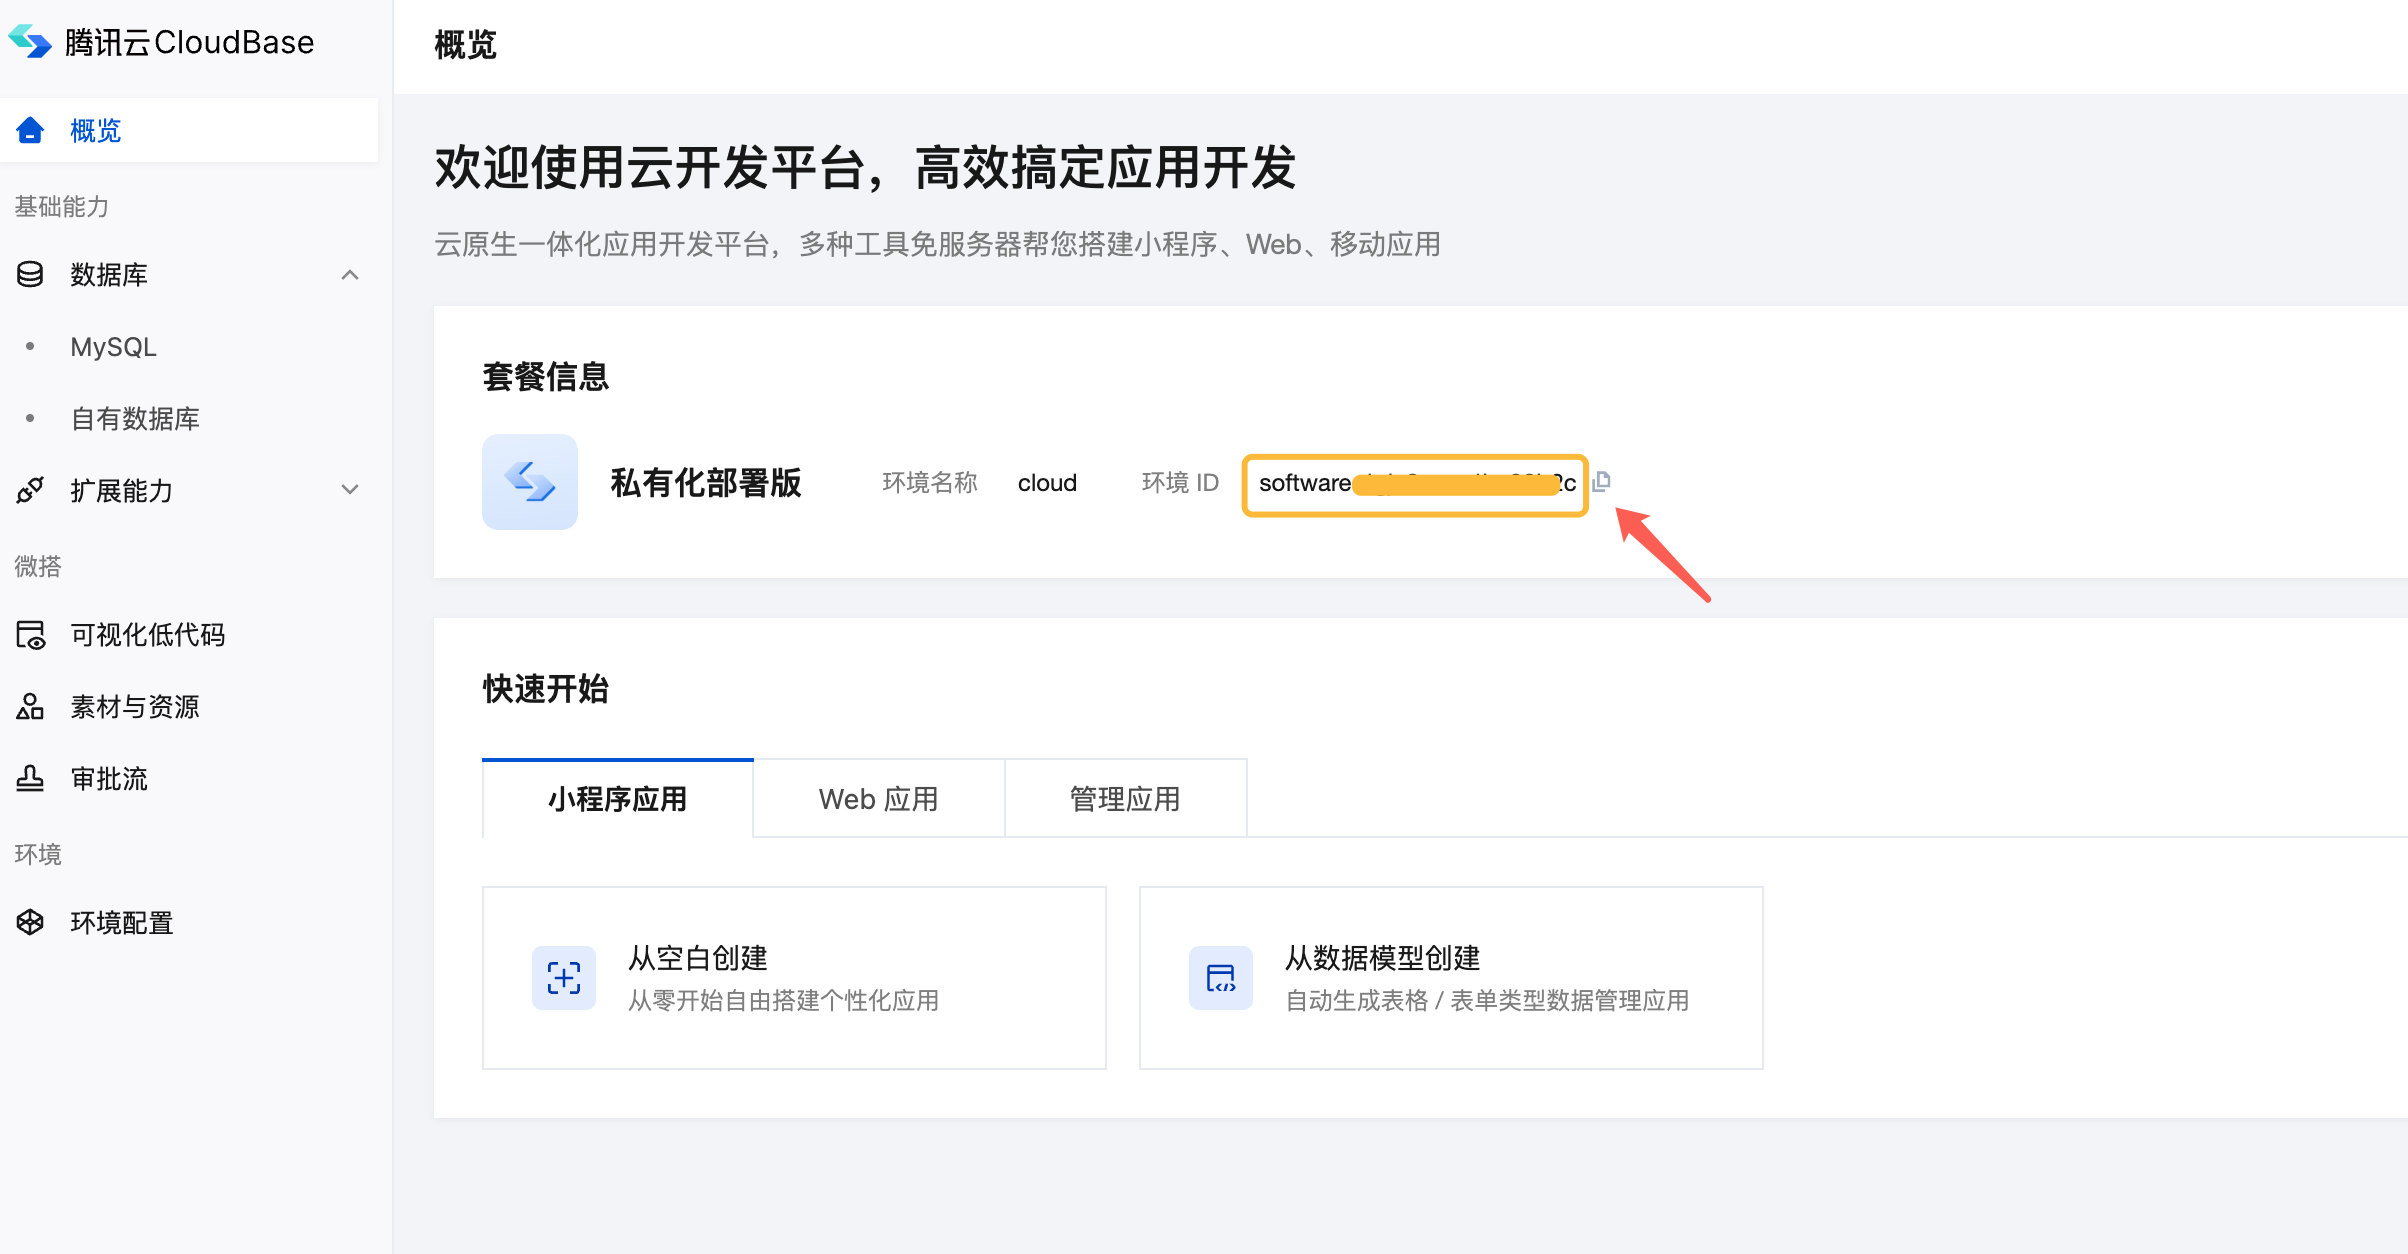2408x1254 pixels.
Task: Click the 从数据模型创建 card
Action: pyautogui.click(x=1450, y=977)
